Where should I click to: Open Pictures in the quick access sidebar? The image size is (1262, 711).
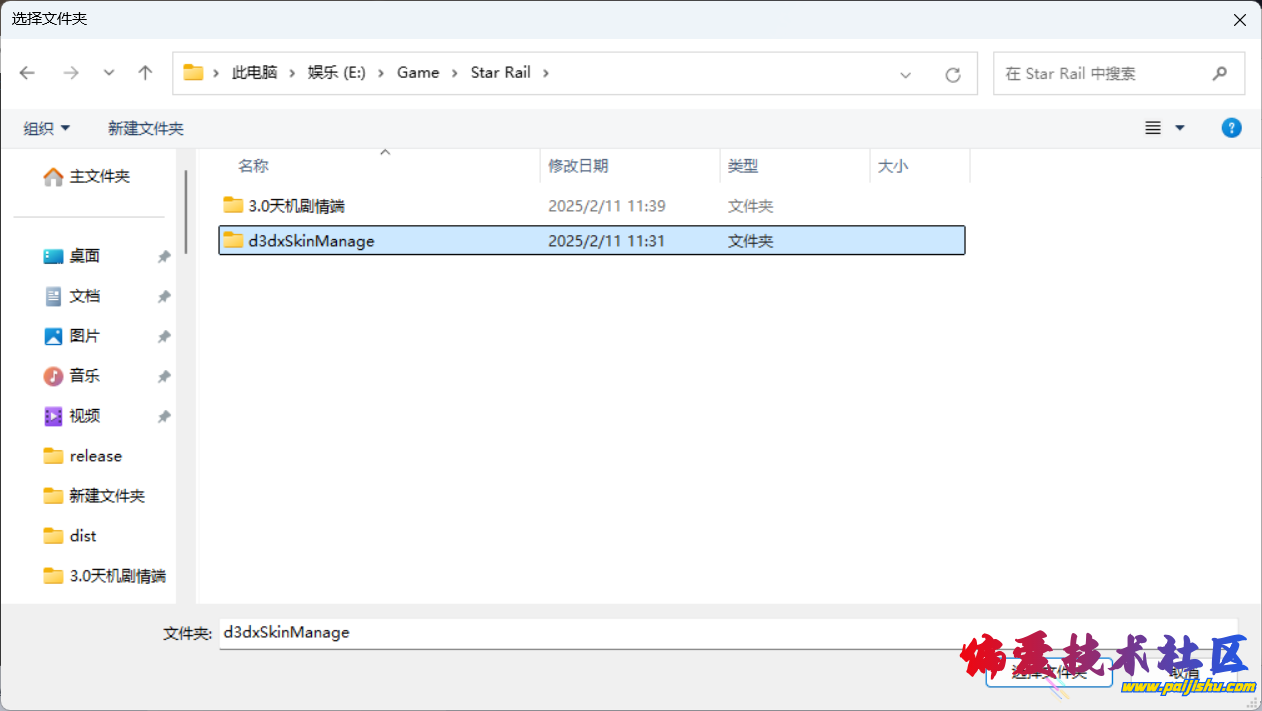coord(84,336)
